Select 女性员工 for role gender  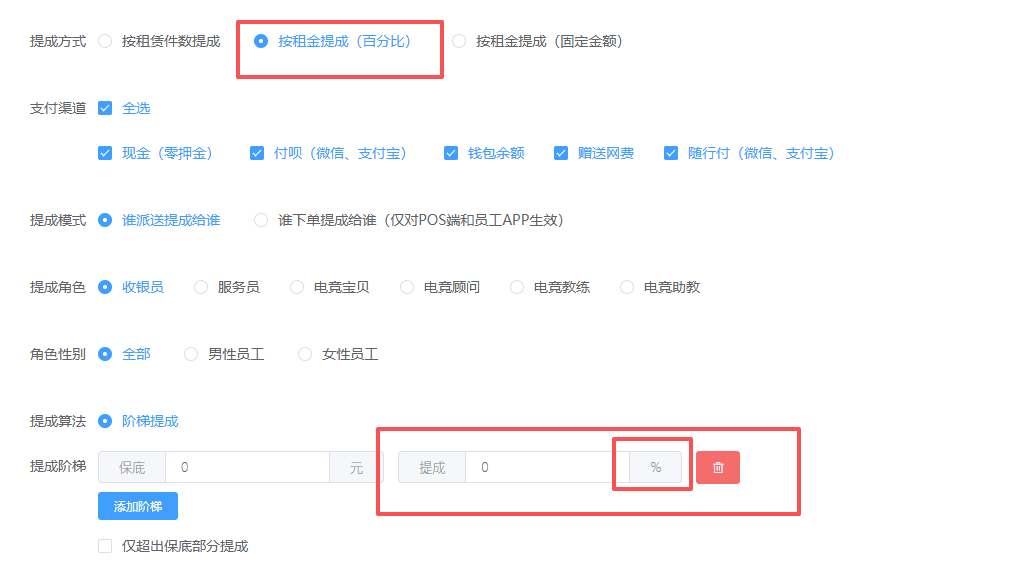point(305,355)
